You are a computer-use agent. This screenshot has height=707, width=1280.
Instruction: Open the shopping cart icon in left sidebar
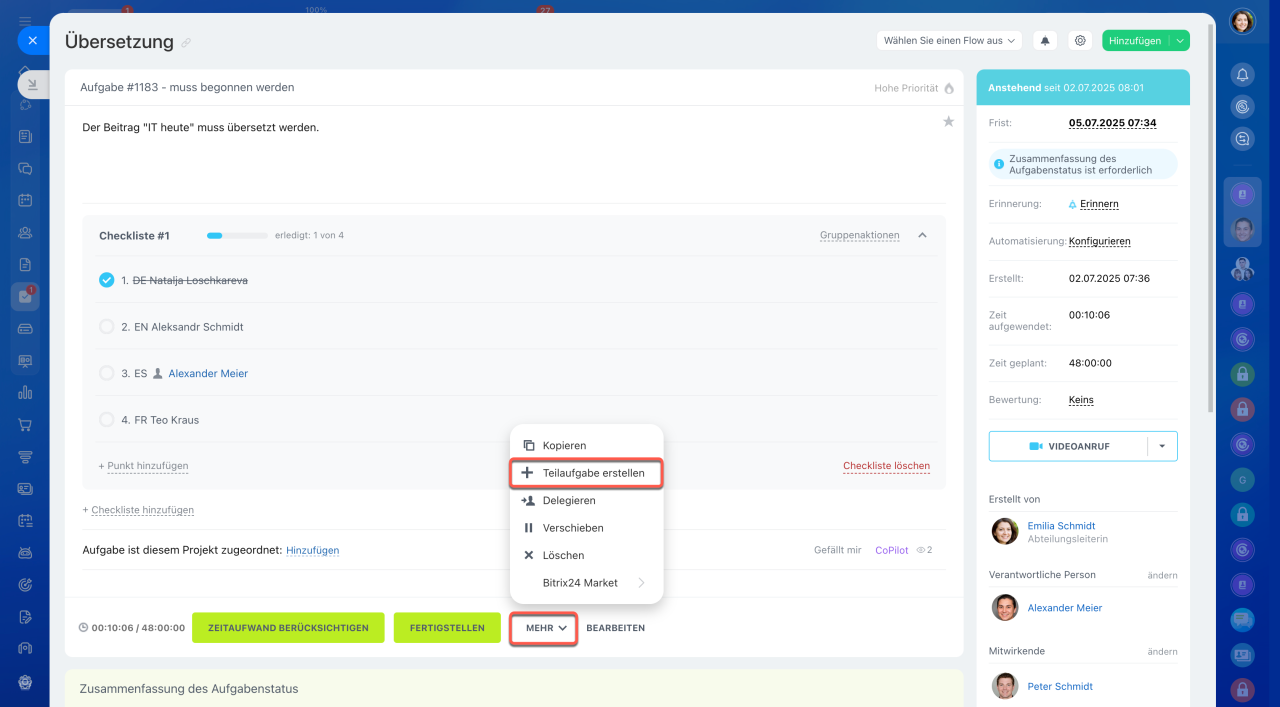(x=25, y=424)
